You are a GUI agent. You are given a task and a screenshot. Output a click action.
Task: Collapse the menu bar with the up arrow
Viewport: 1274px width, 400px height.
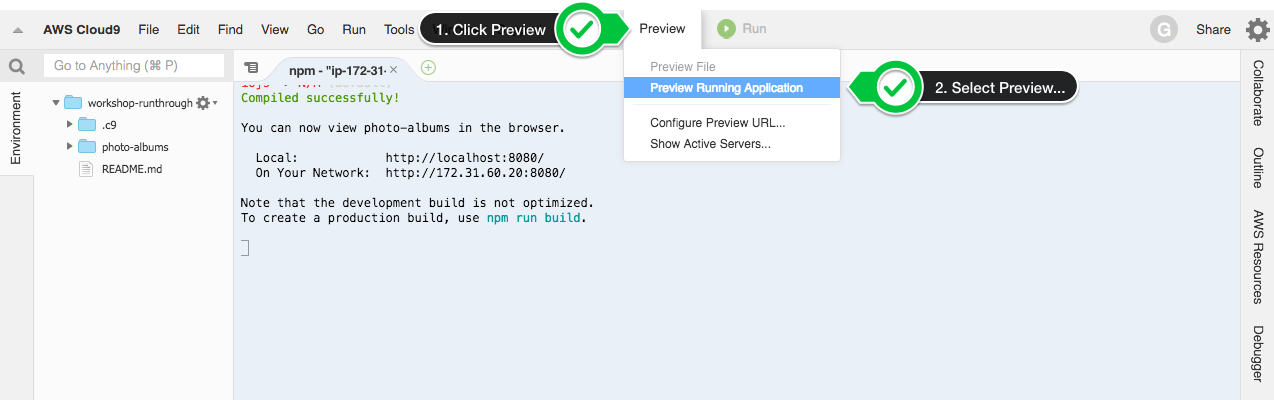point(18,30)
